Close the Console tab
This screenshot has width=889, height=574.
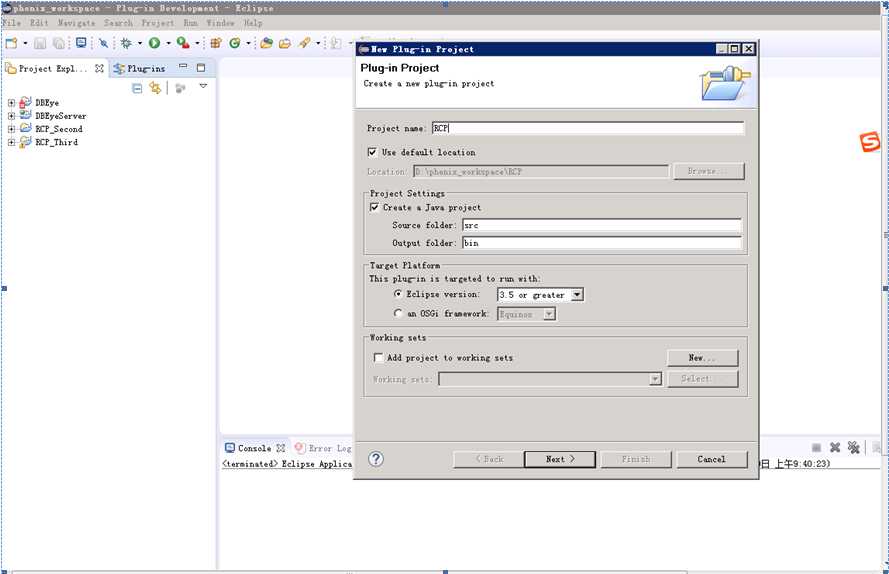(281, 448)
